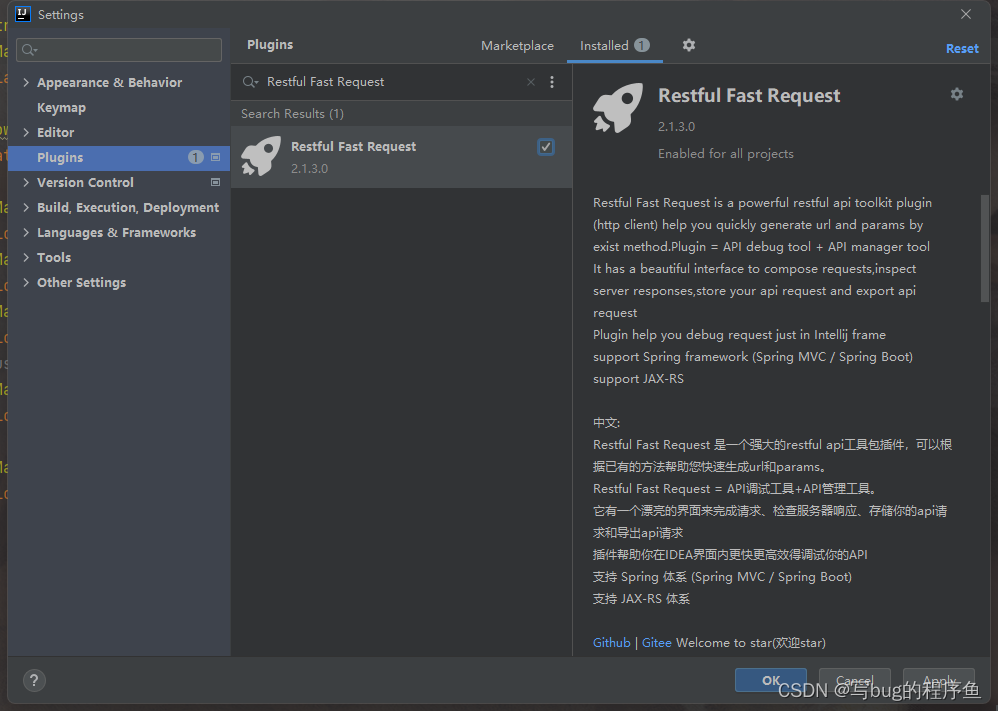
Task: Click the project-level marker icon on the Version Control row
Action: point(216,182)
